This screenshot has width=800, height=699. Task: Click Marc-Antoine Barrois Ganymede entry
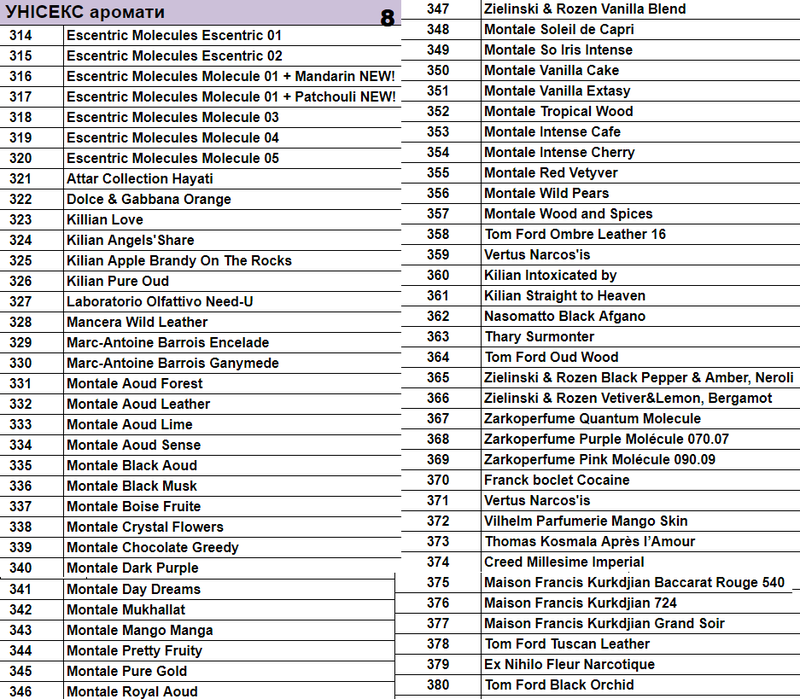point(172,363)
